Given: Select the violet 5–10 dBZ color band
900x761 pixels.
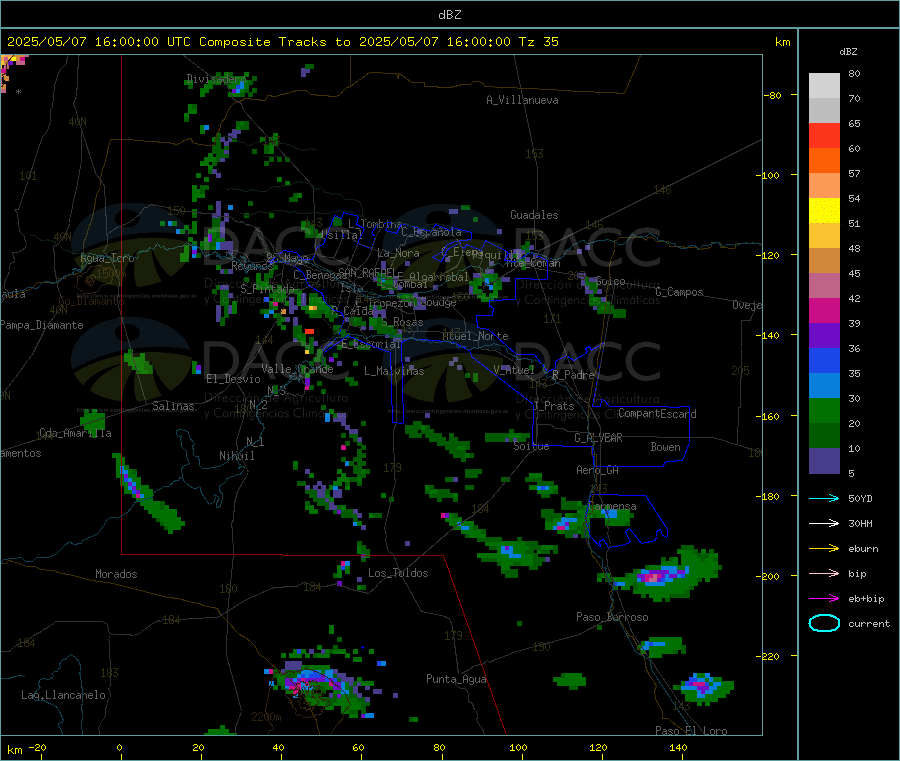Looking at the screenshot, I should pos(824,461).
